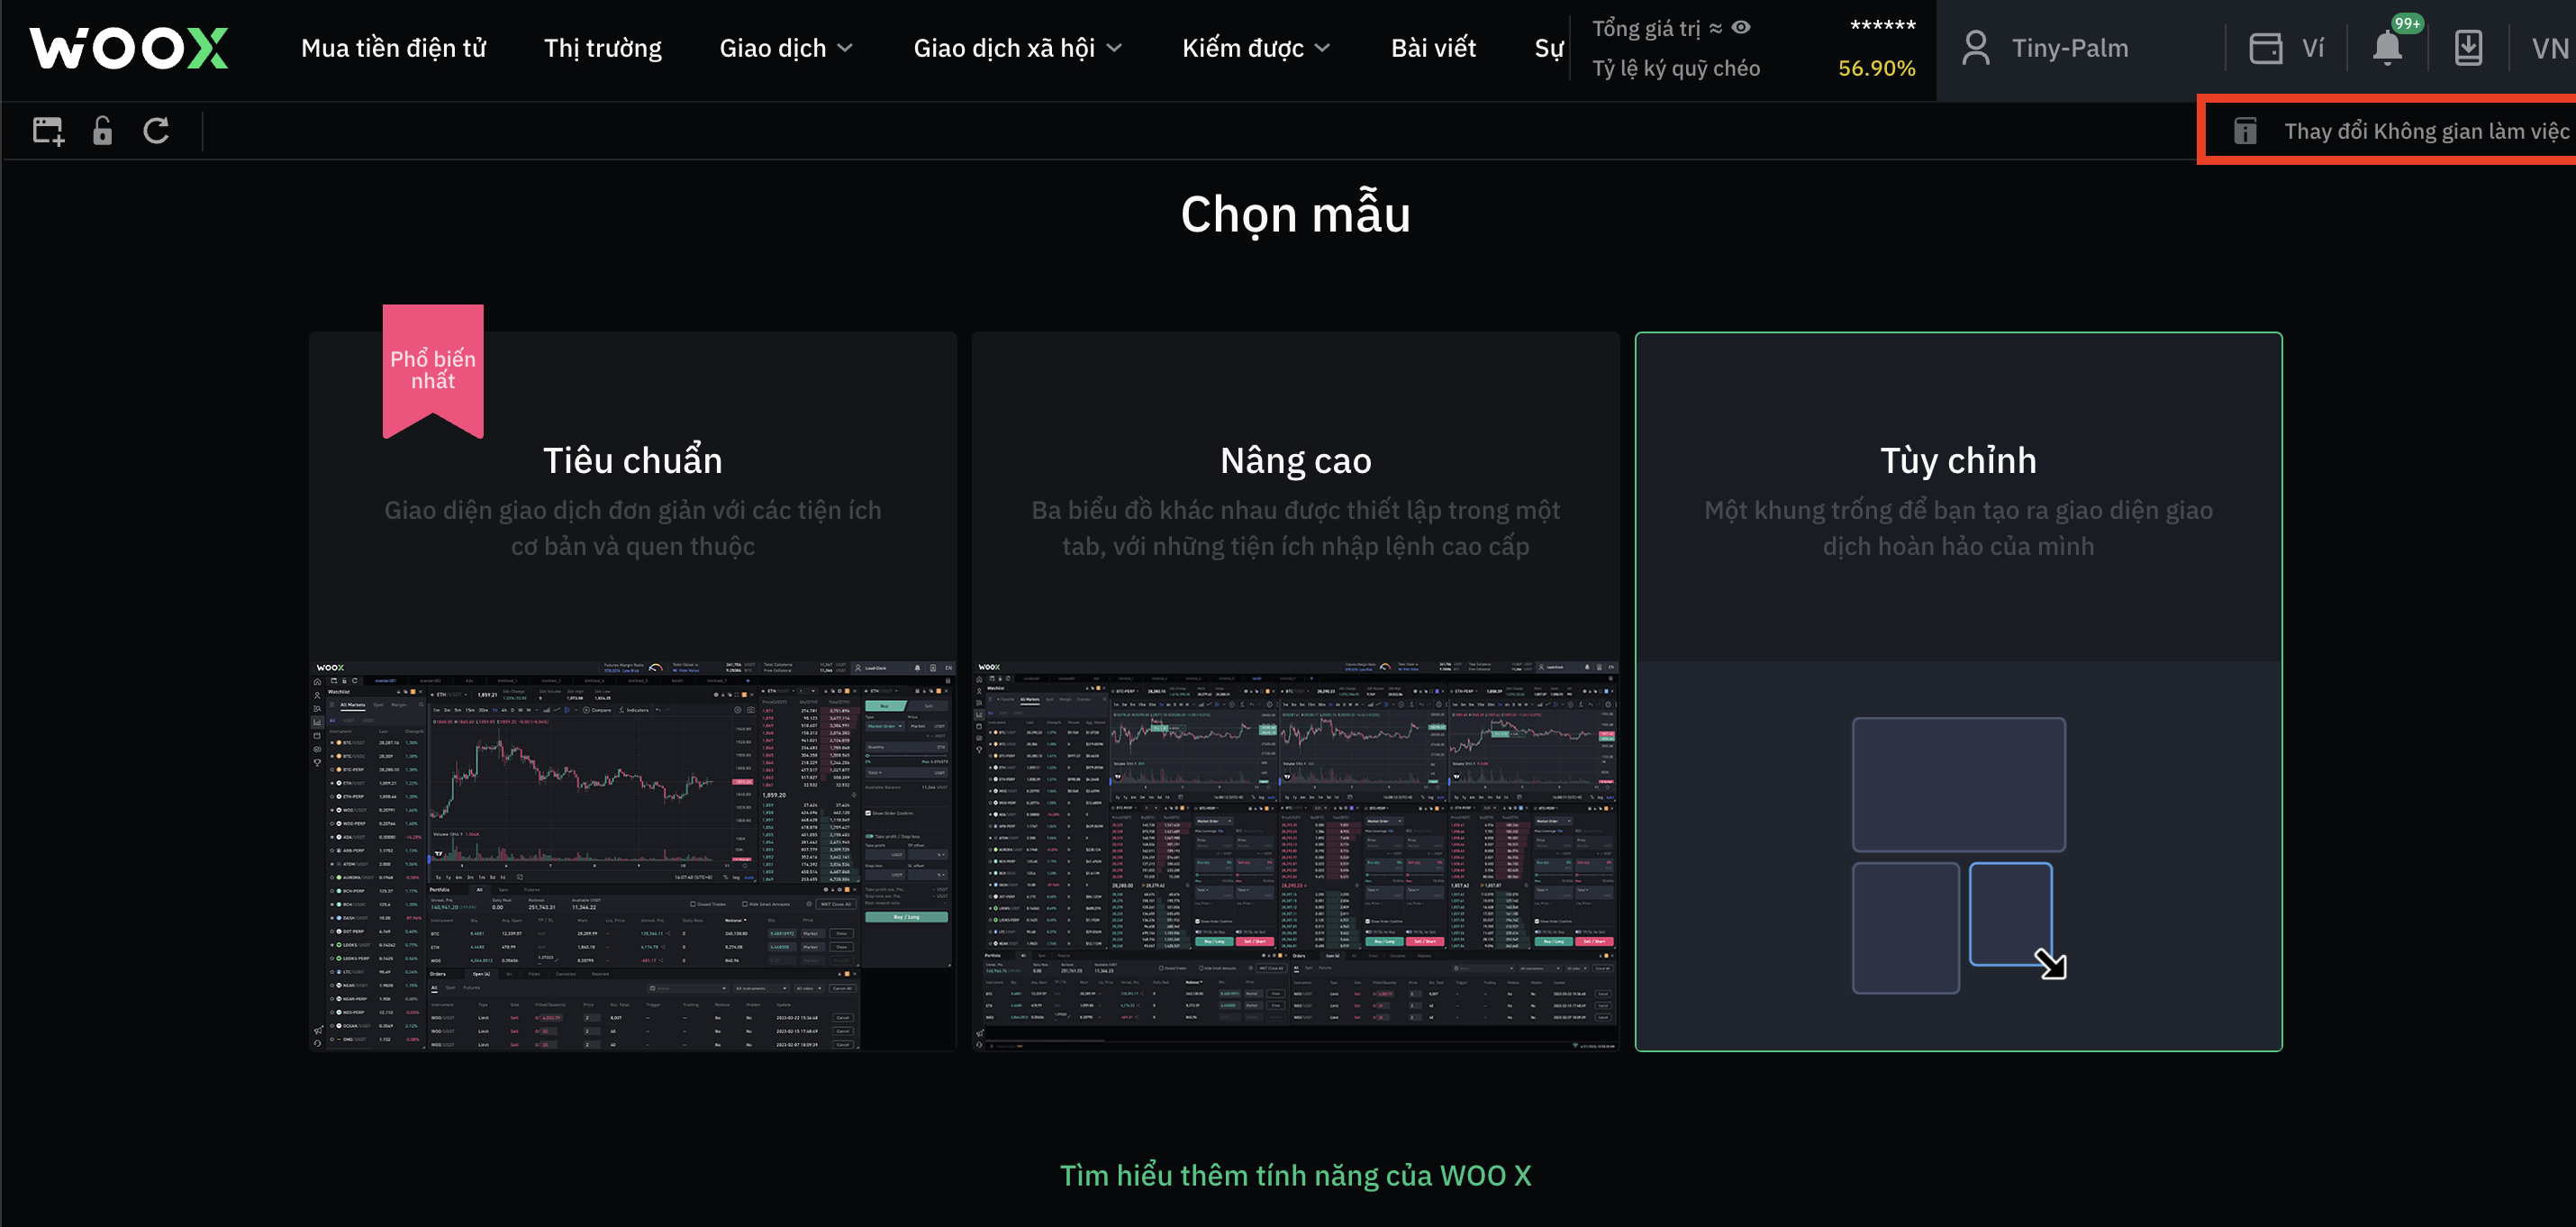Toggle the balance visibility eye icon
The width and height of the screenshot is (2576, 1227).
[1741, 28]
